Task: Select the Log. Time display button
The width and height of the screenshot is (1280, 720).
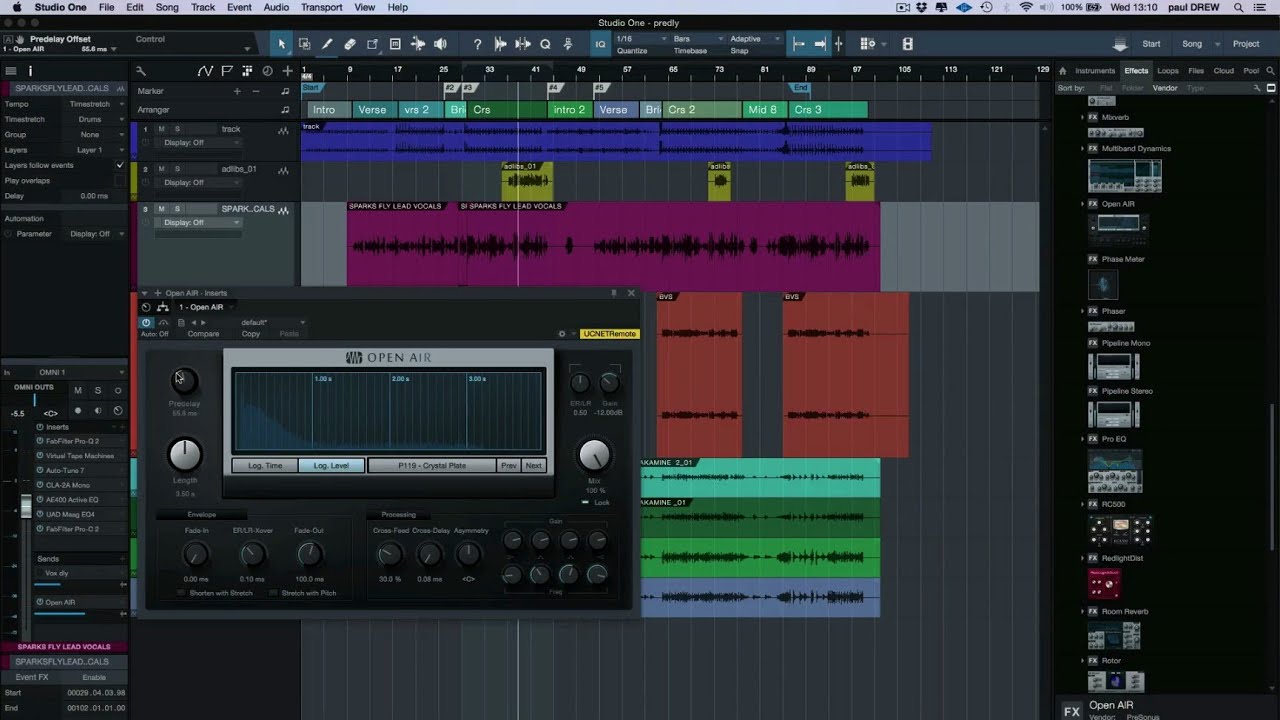Action: 265,465
